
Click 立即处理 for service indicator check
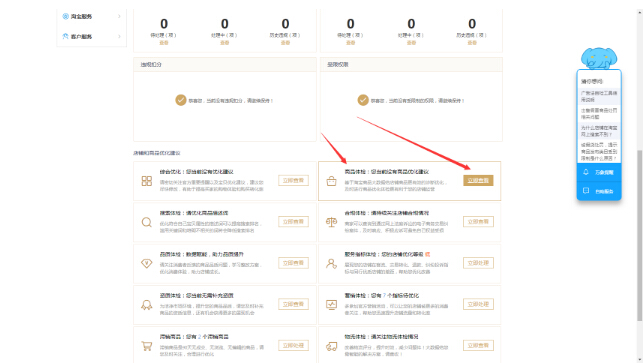(478, 263)
